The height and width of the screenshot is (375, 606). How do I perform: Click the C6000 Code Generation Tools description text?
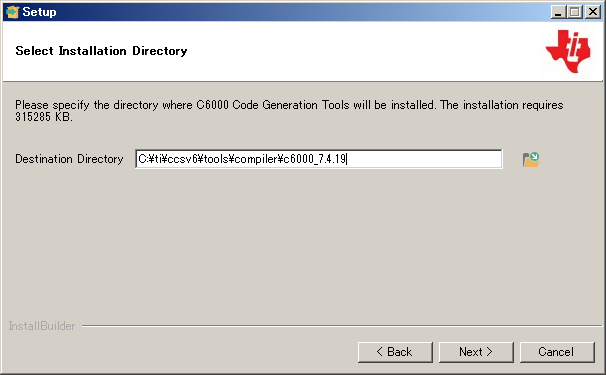click(289, 105)
